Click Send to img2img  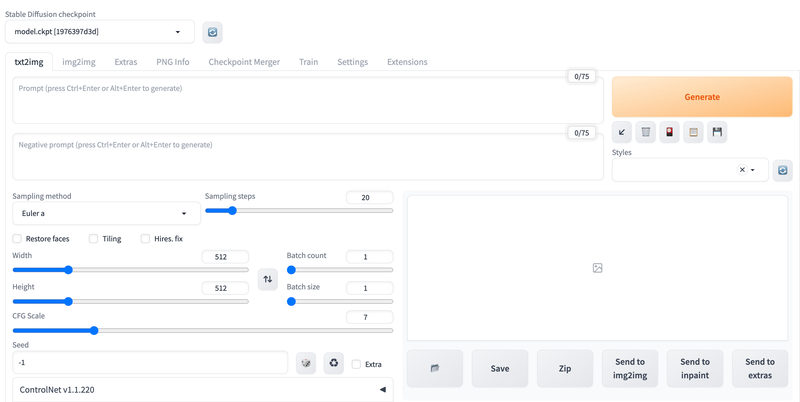(630, 368)
